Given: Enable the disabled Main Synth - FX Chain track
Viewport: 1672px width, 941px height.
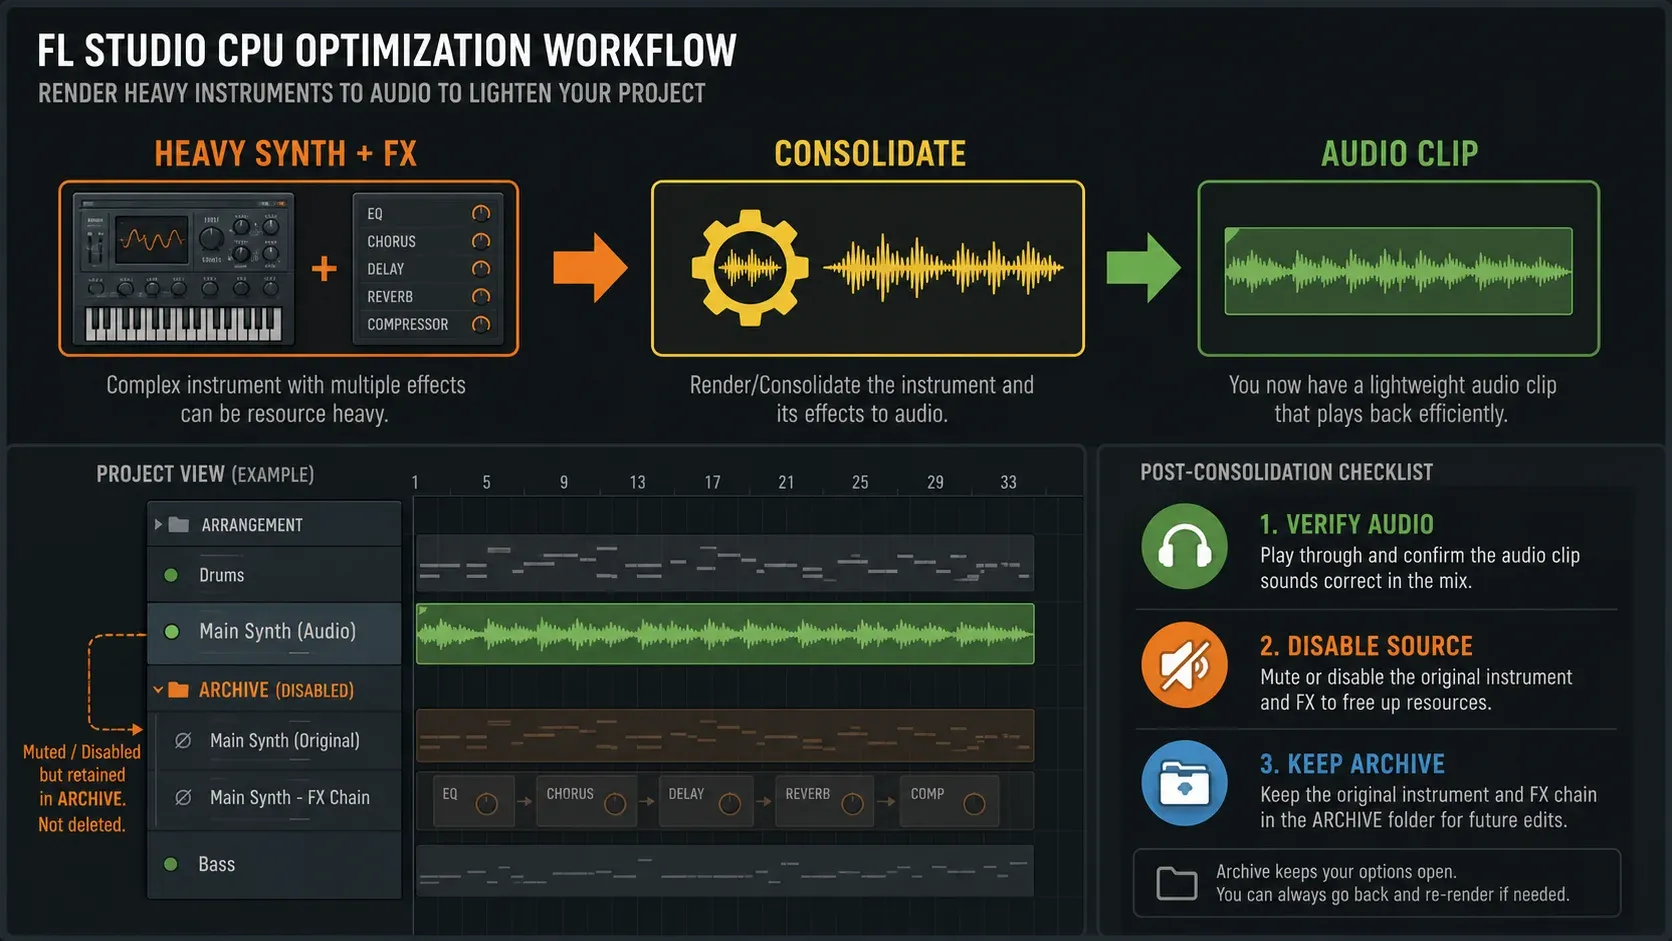Looking at the screenshot, I should 183,798.
